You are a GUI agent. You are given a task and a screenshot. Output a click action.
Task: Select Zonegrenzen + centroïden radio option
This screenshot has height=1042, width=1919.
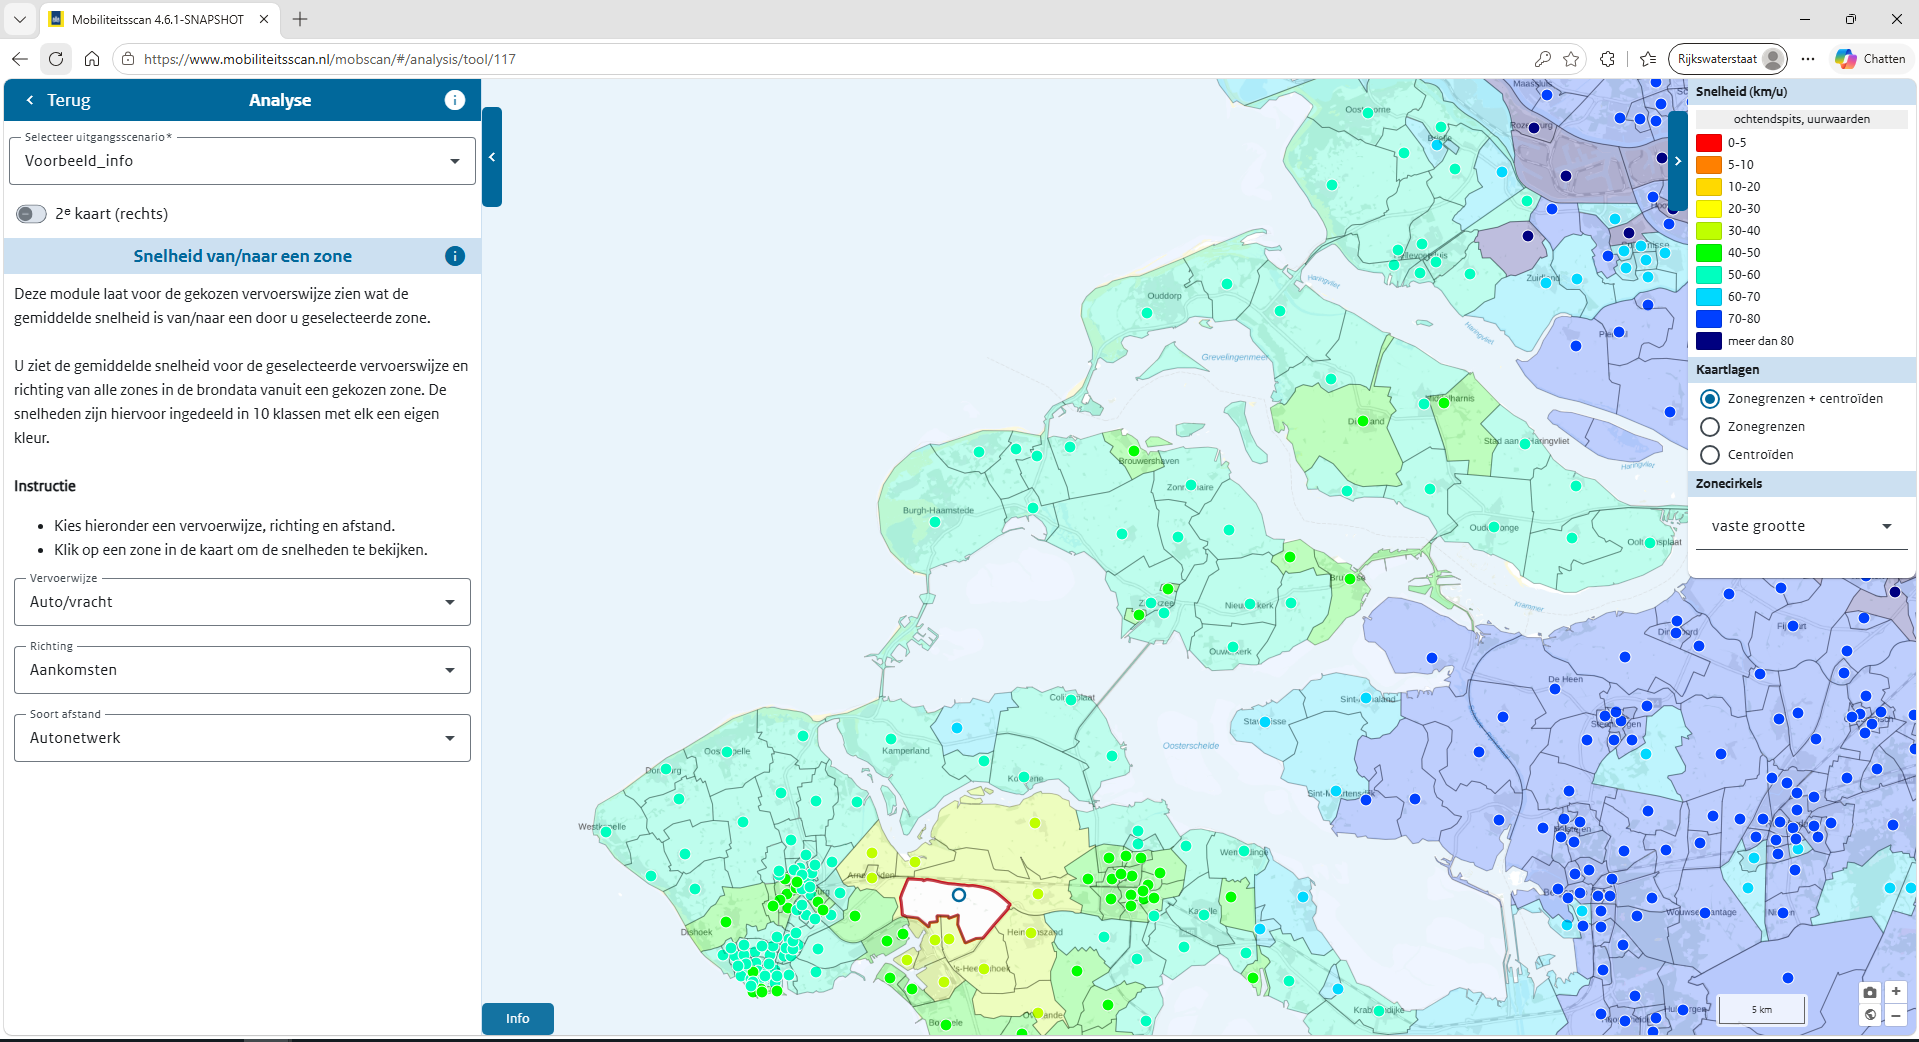coord(1710,399)
